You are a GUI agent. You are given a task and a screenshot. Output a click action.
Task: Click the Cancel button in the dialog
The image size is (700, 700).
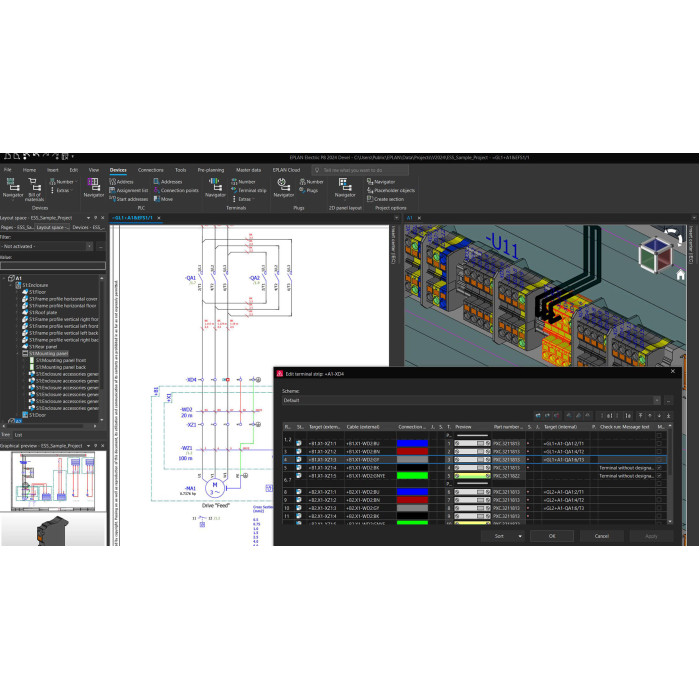[601, 536]
